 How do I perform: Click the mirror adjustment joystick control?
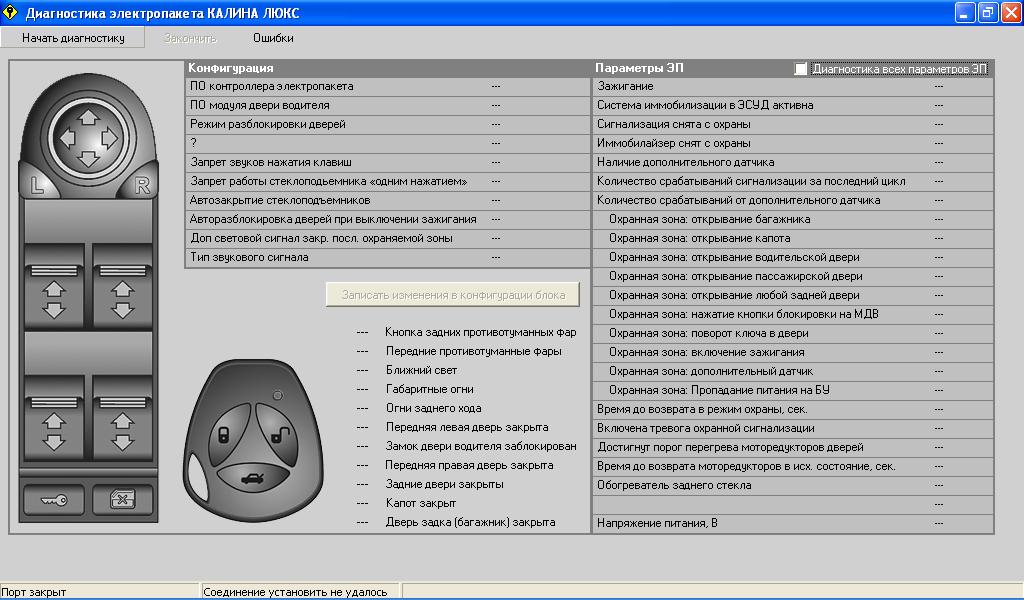click(x=88, y=136)
